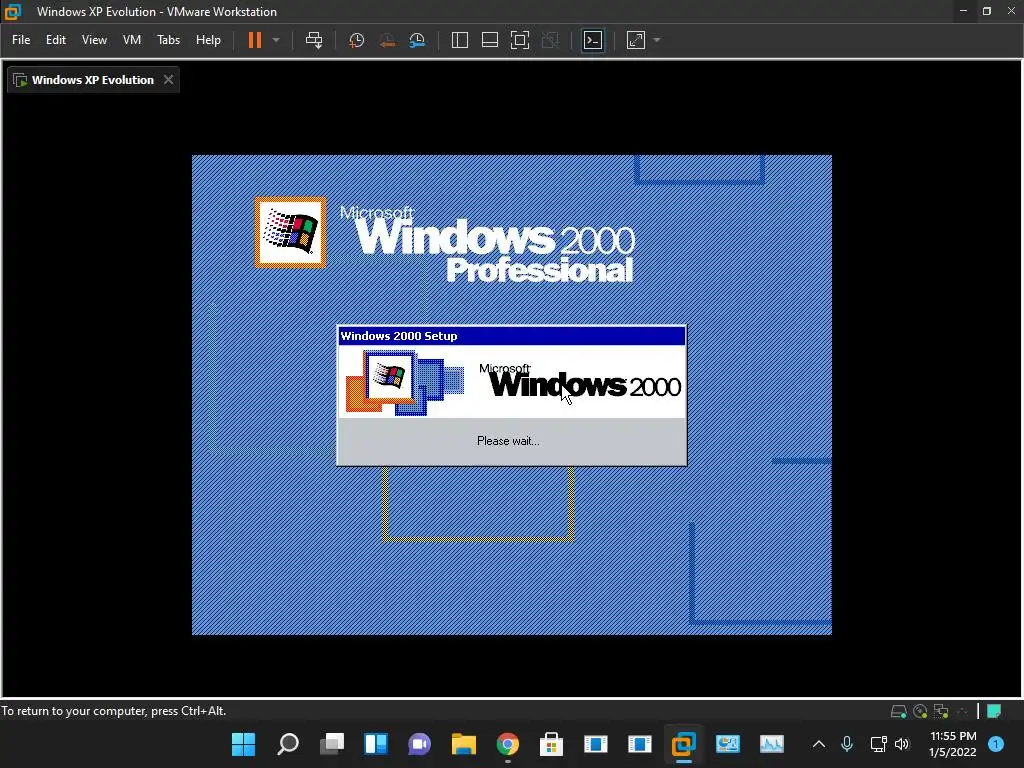Image resolution: width=1024 pixels, height=768 pixels.
Task: Click the Send Ctrl+Alt+Del toolbar icon
Action: (x=314, y=40)
